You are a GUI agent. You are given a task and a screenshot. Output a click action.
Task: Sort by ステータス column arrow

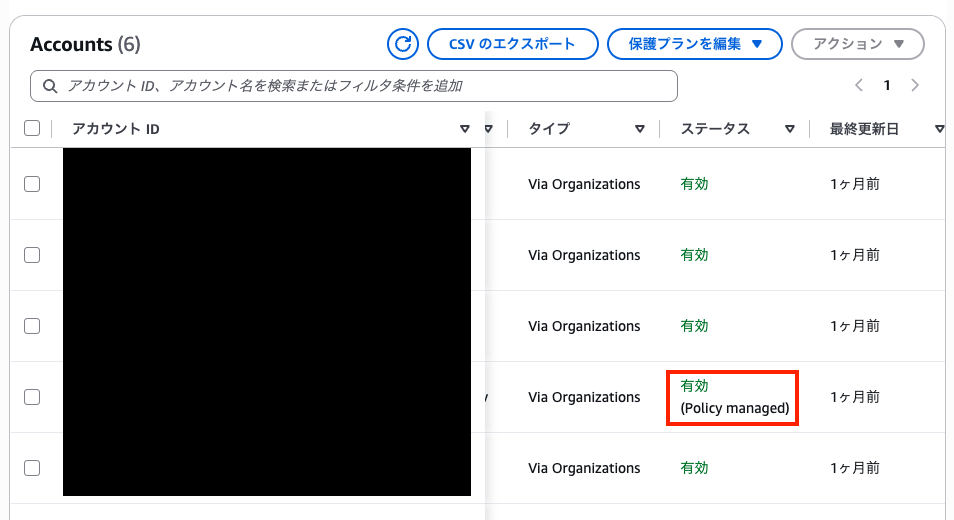tap(790, 129)
